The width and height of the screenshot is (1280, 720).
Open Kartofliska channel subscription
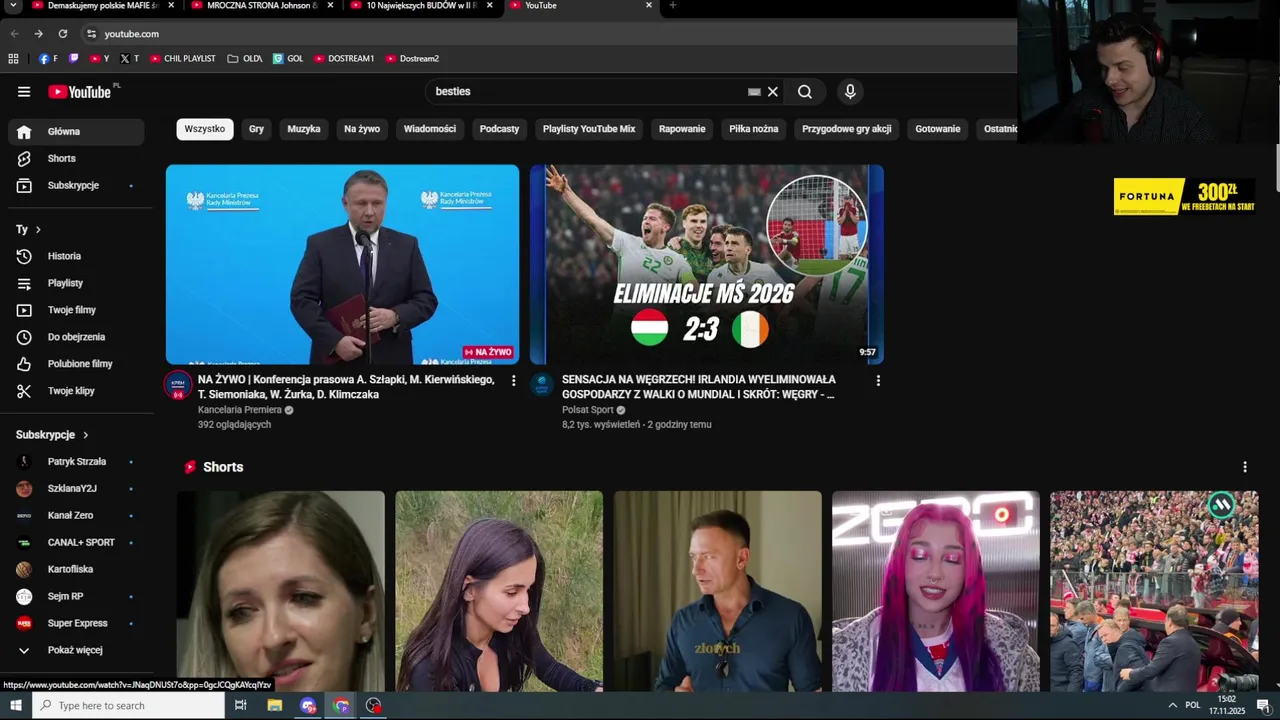[x=76, y=570]
